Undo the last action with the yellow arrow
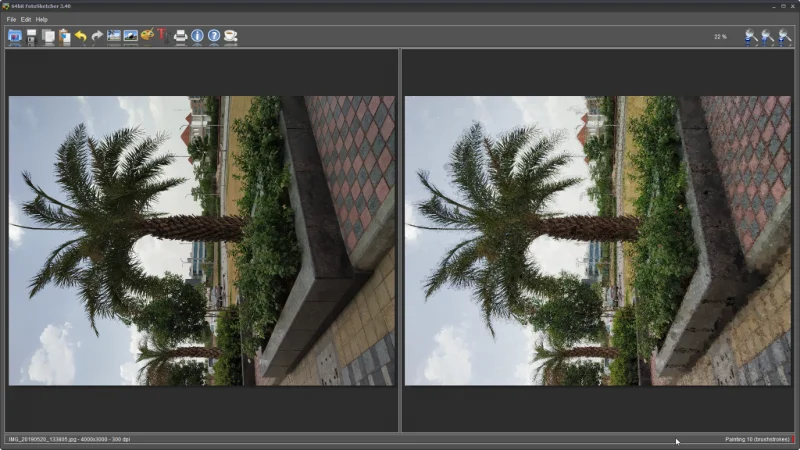Image resolution: width=800 pixels, height=450 pixels. [x=81, y=36]
